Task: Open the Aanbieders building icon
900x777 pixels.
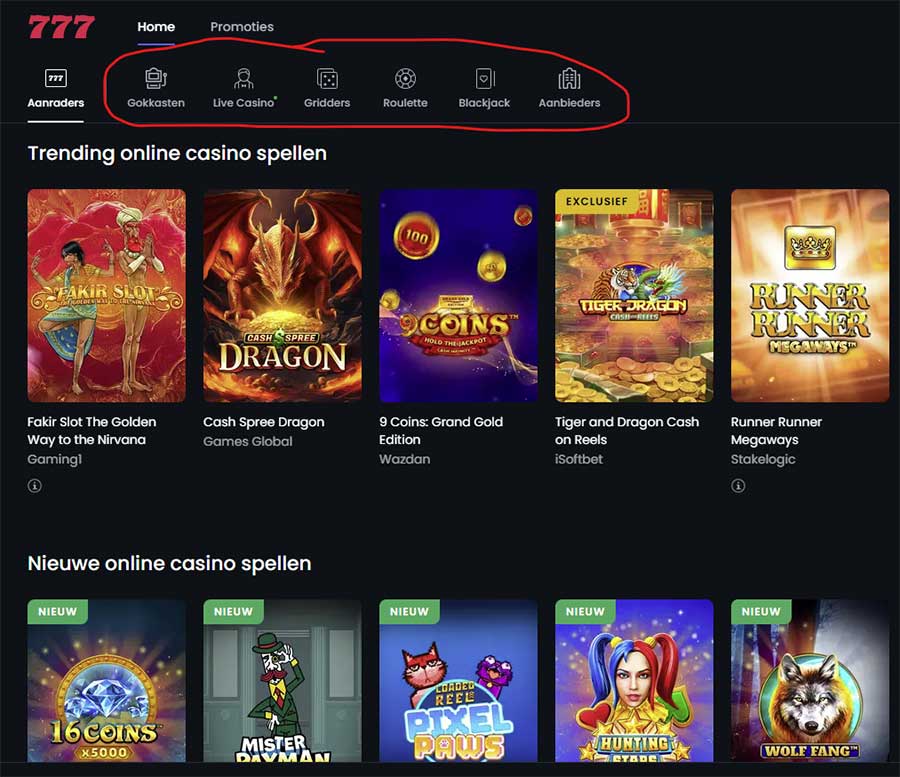Action: pos(569,79)
